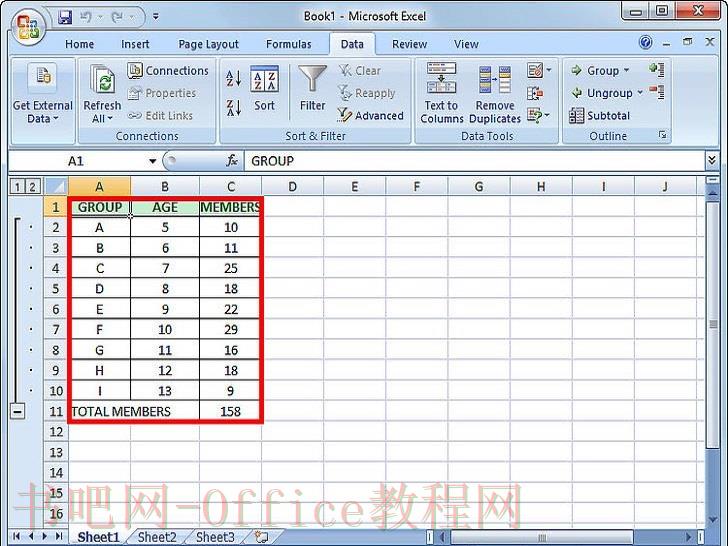Open the Office Button menu
Viewport: 728px width, 546px height.
click(x=28, y=27)
